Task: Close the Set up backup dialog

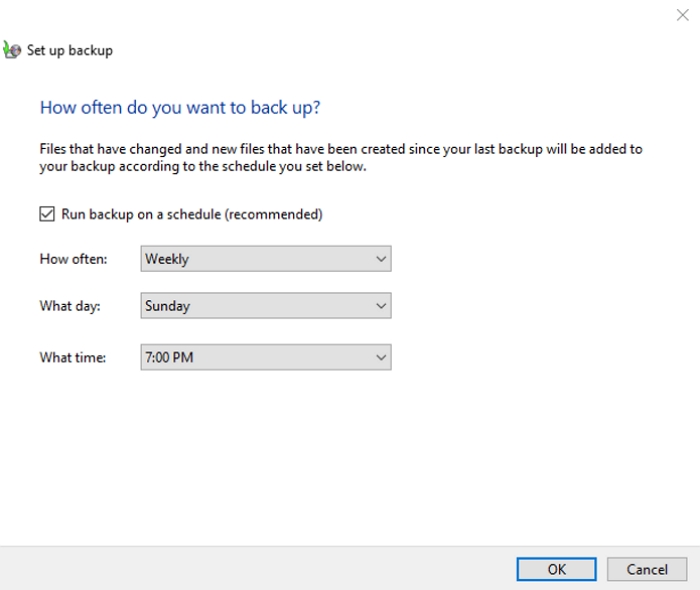Action: pos(683,15)
